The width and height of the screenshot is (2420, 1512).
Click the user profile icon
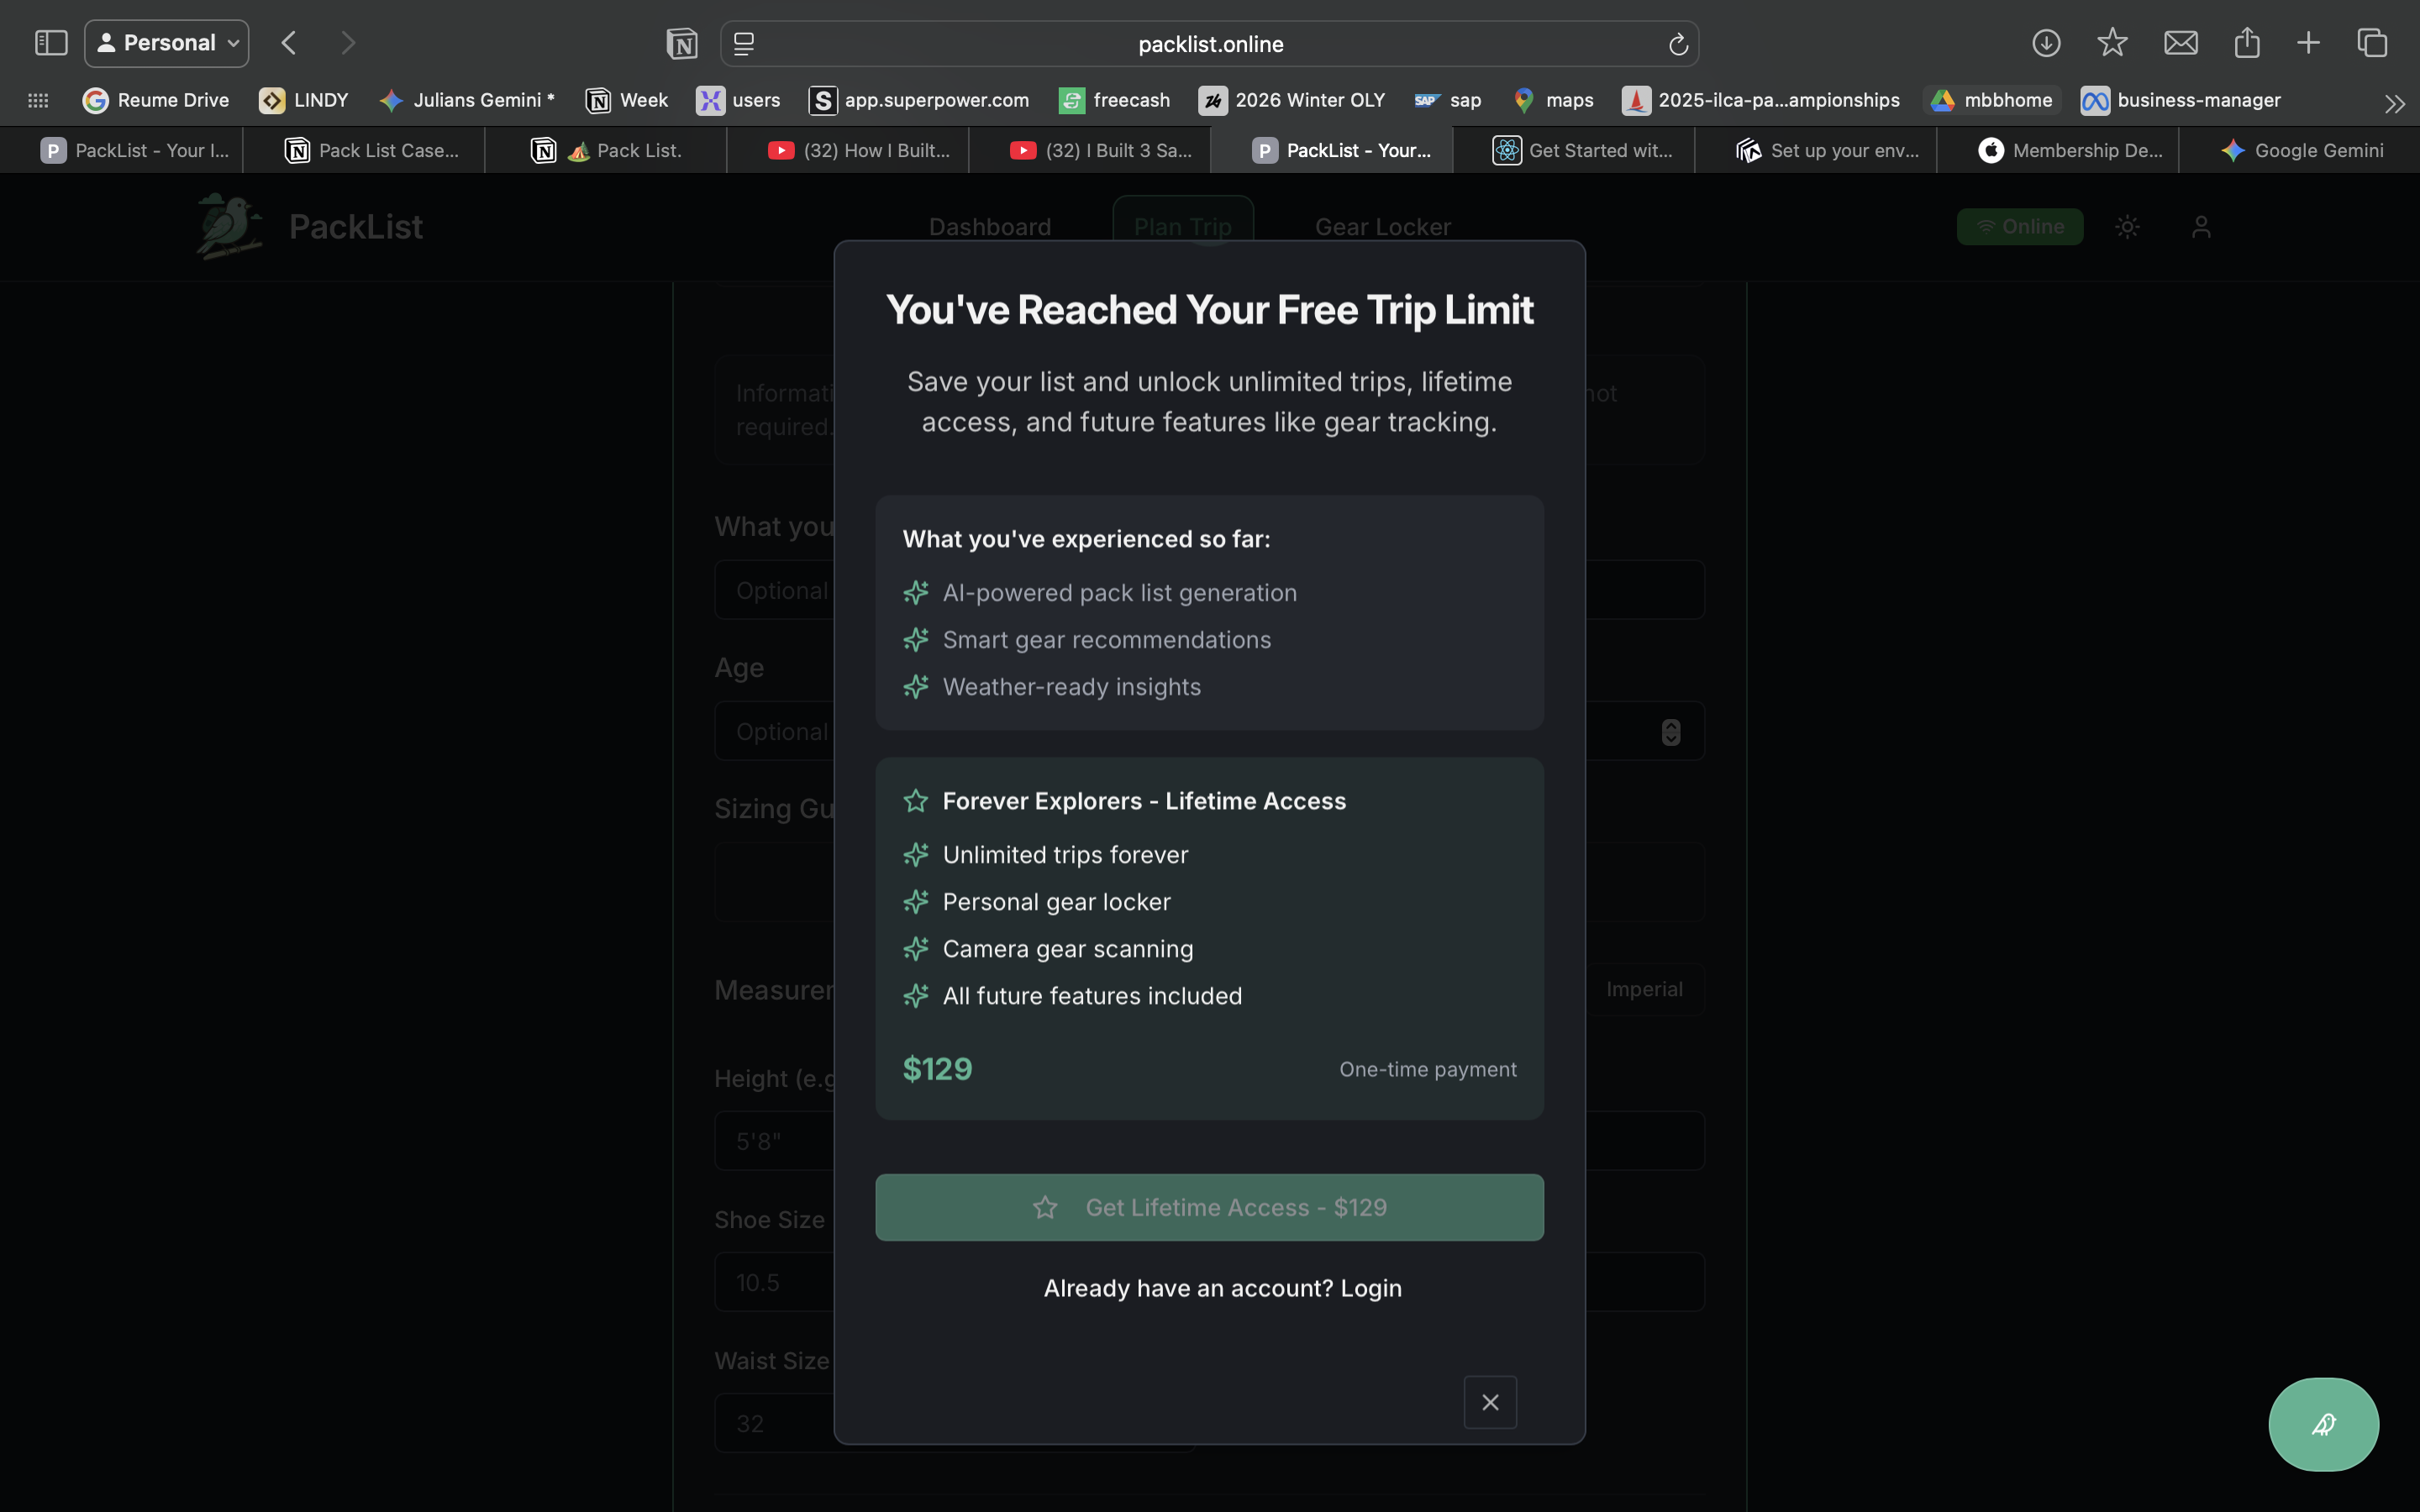click(x=2201, y=227)
